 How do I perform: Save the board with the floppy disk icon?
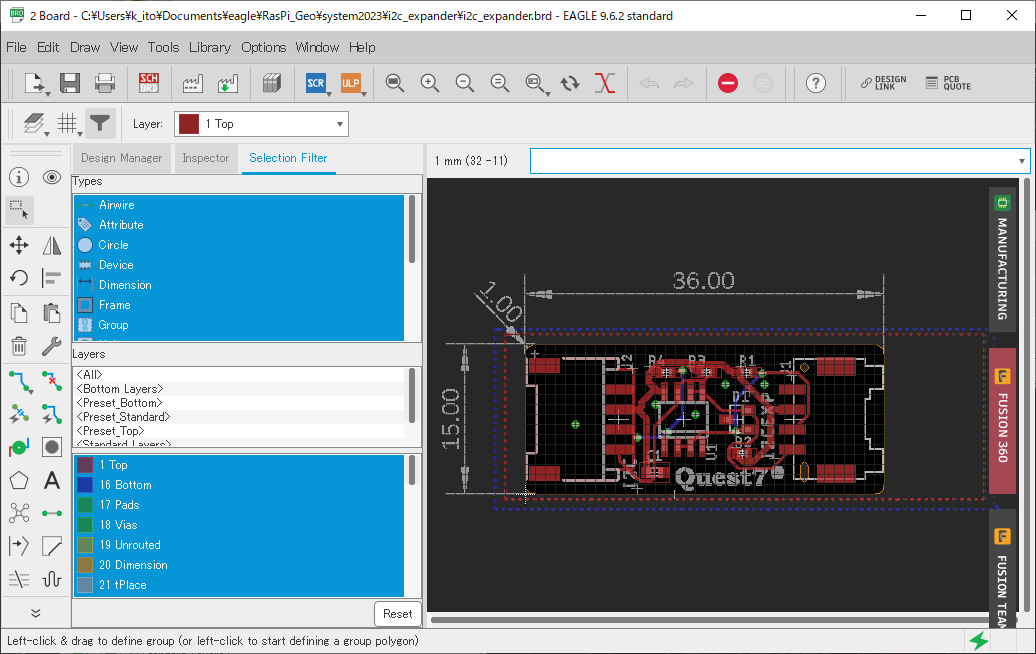[x=70, y=83]
